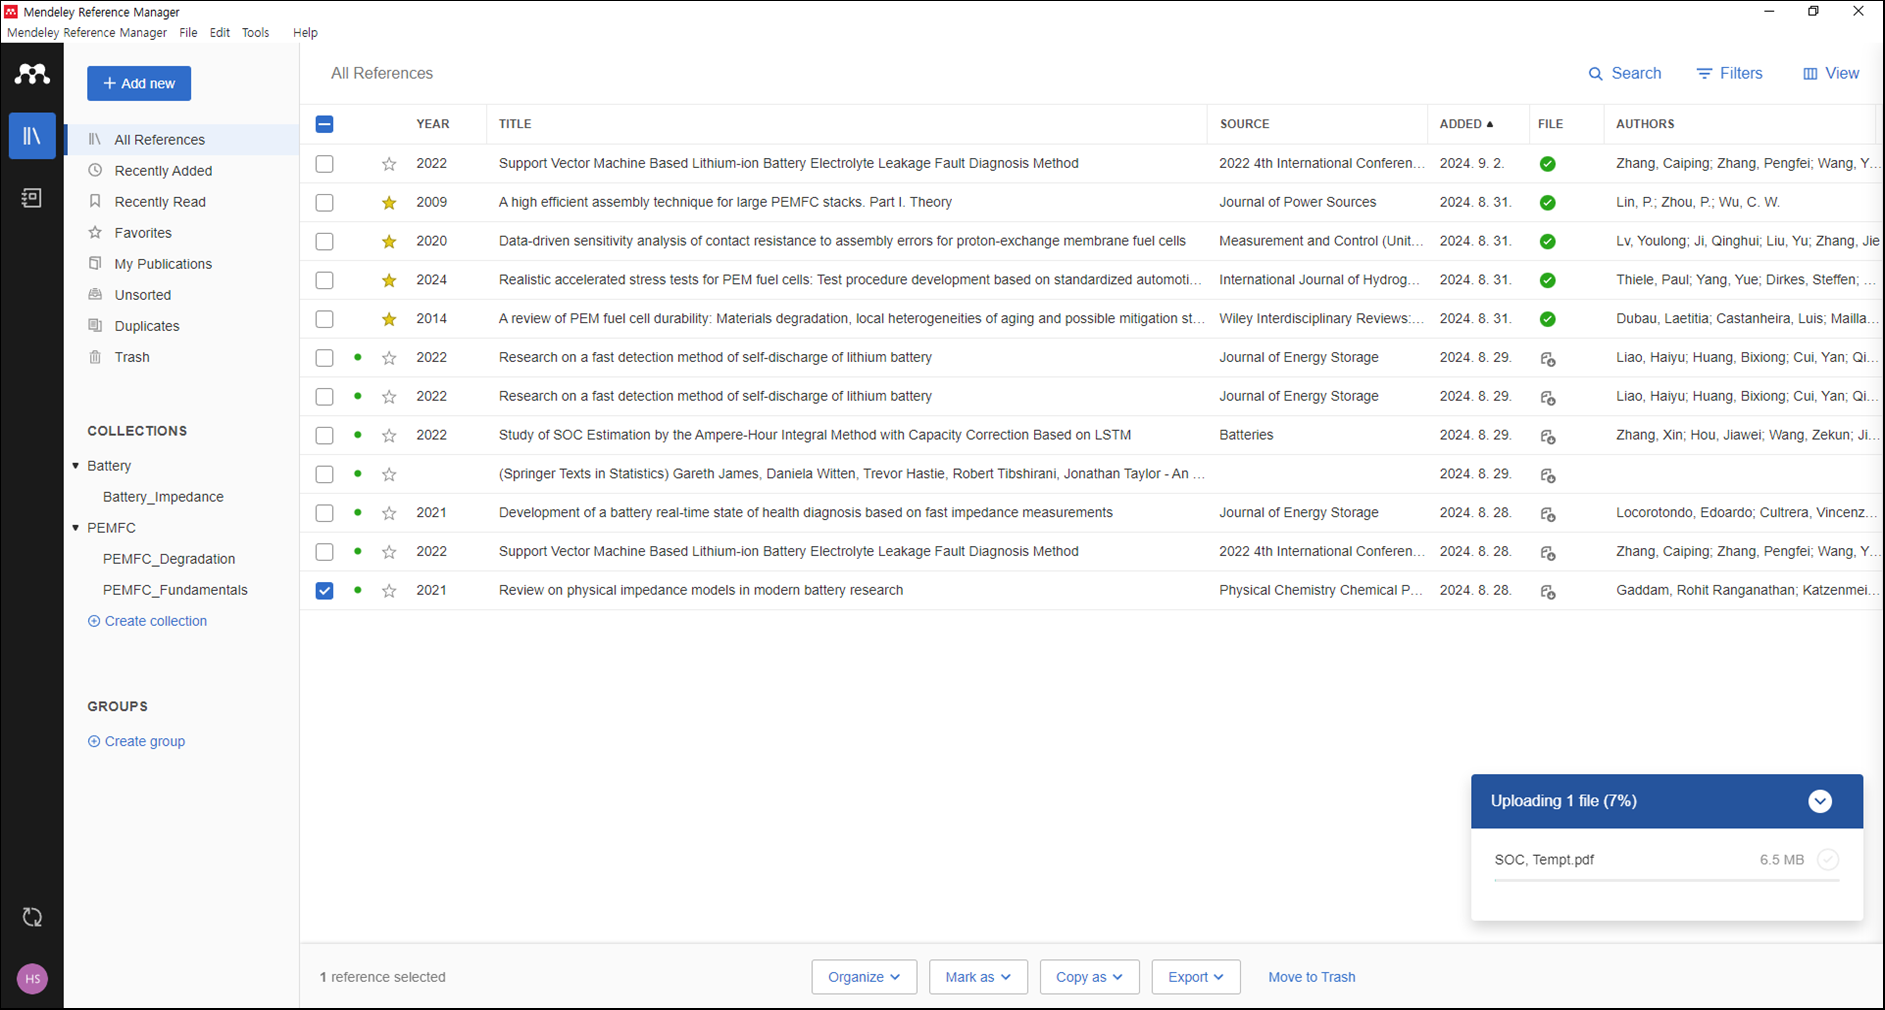
Task: Open the Mark as dropdown
Action: coord(978,977)
